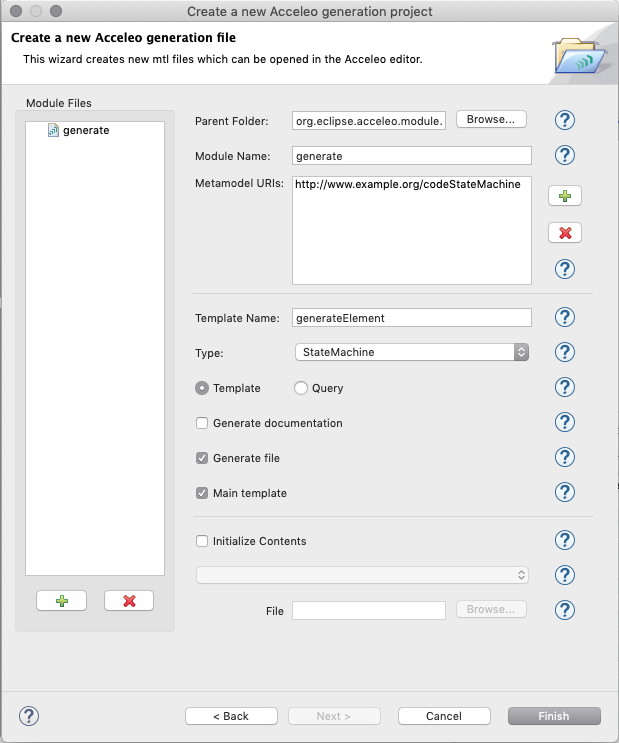619x743 pixels.
Task: Enable the Generate documentation checkbox
Action: (x=203, y=423)
